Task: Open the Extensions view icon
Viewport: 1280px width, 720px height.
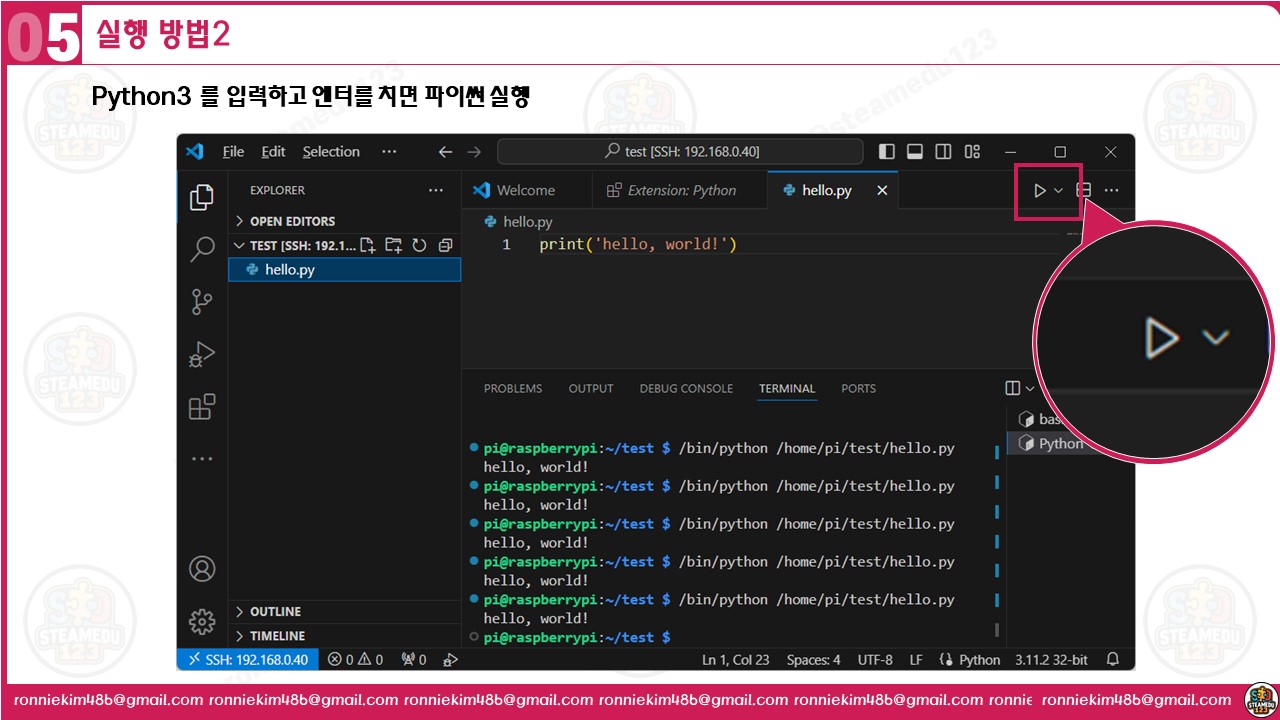Action: point(202,407)
